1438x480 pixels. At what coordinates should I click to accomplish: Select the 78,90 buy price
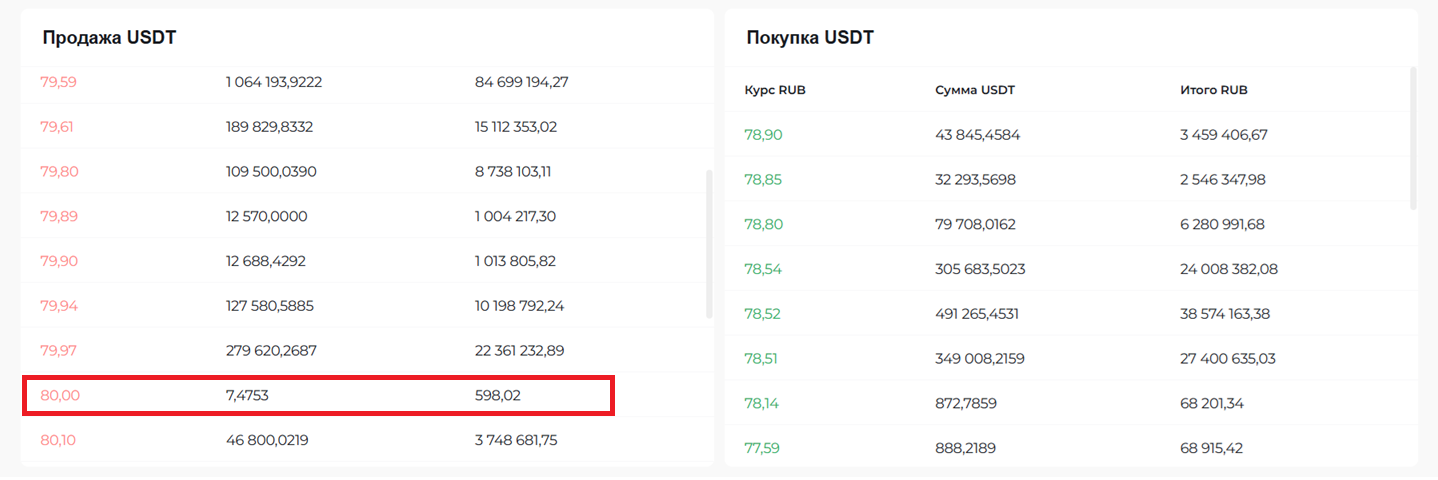click(764, 135)
